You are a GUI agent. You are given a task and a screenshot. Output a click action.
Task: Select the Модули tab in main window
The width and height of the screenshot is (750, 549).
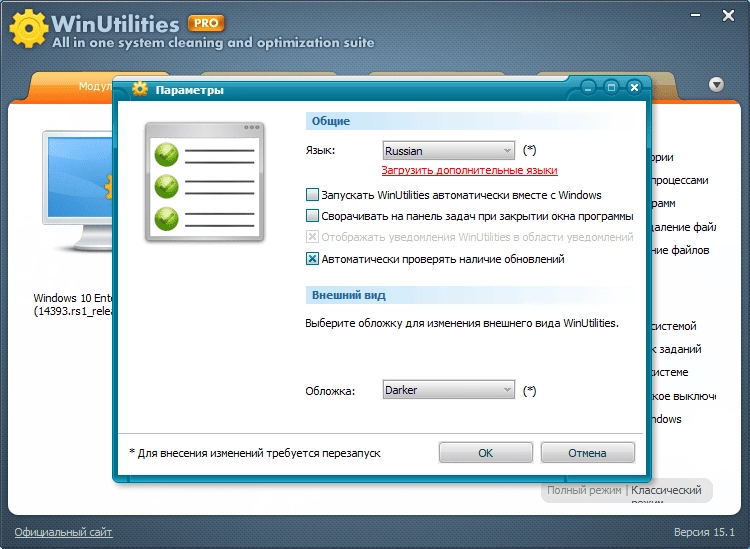click(x=96, y=86)
